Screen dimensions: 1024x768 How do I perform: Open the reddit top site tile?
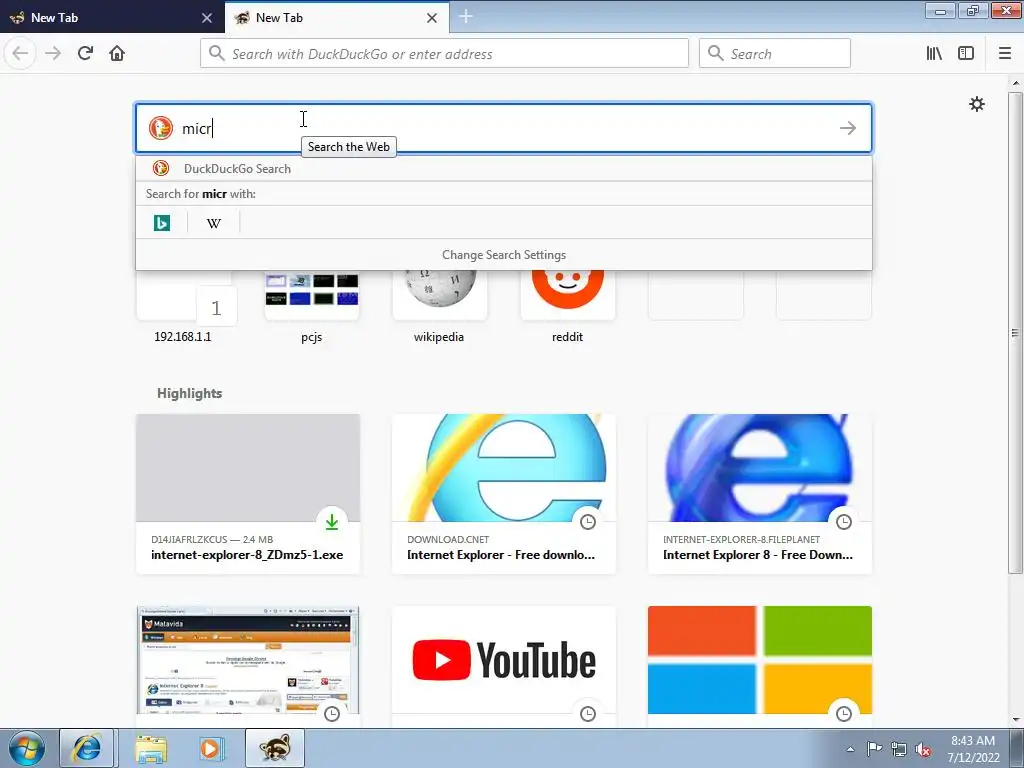[568, 307]
